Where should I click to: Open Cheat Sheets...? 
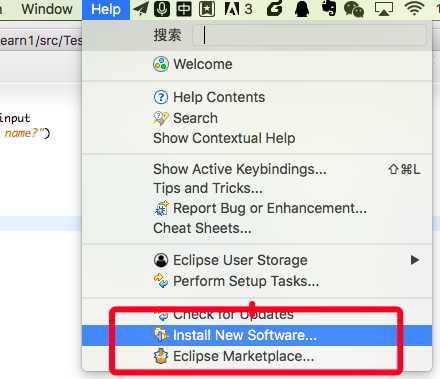tap(257, 228)
